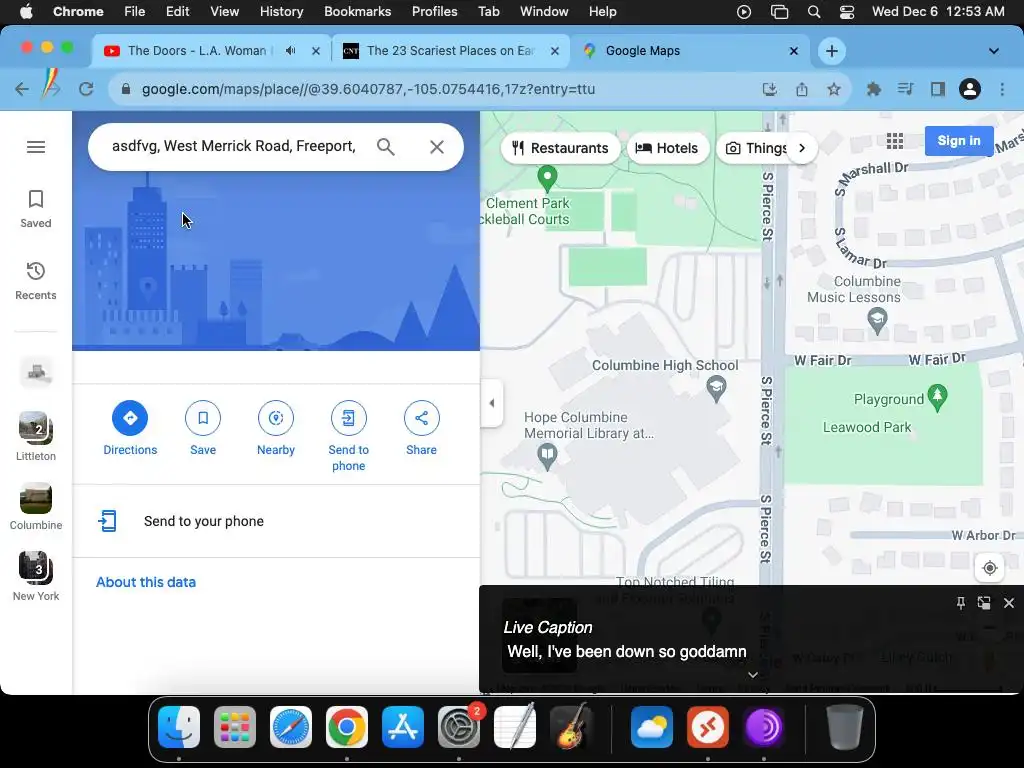Expand Live Caption chevron
The height and width of the screenshot is (768, 1024).
pyautogui.click(x=752, y=675)
